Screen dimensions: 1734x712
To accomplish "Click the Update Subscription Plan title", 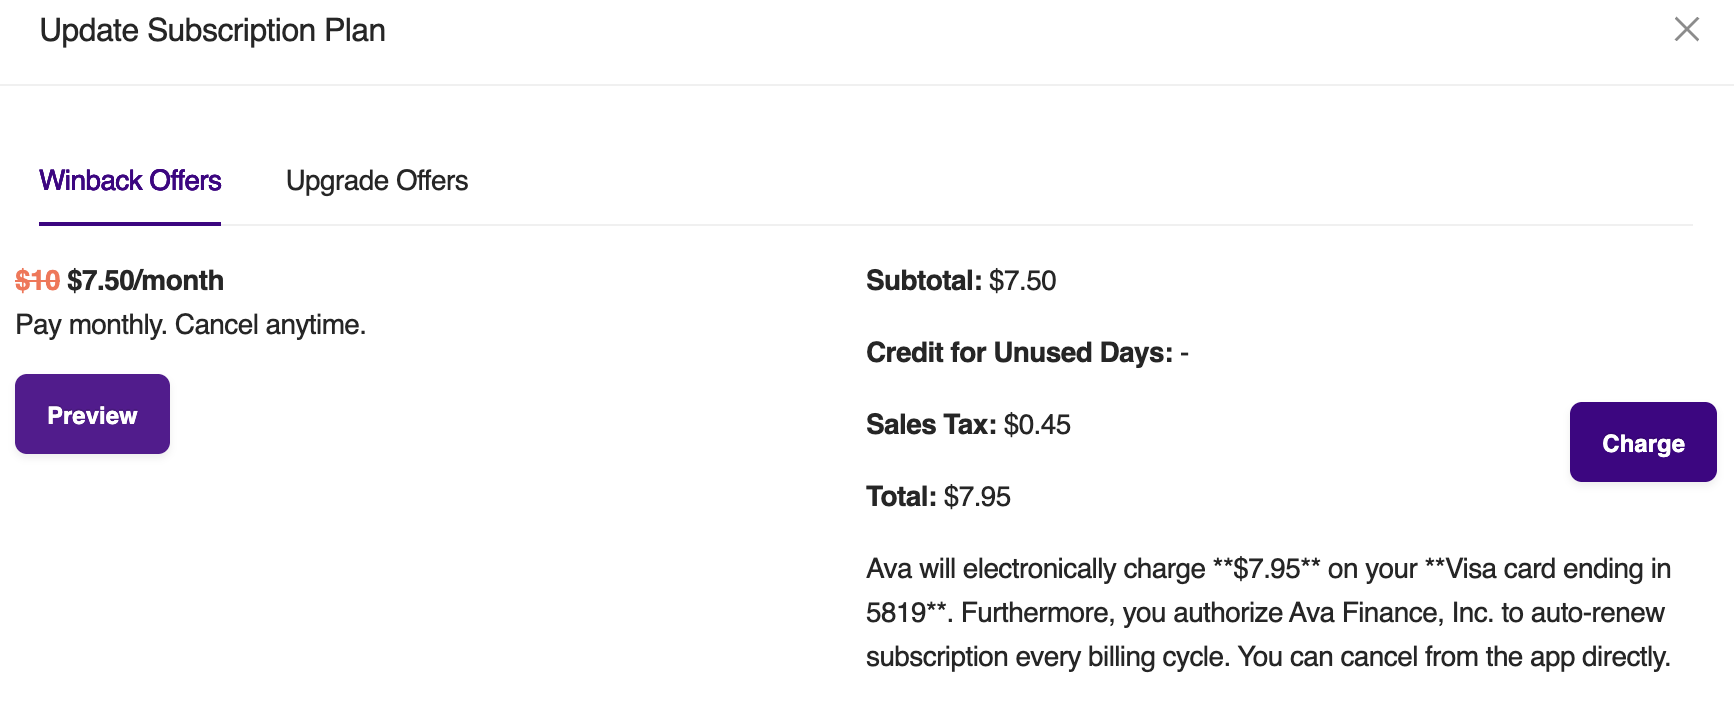I will 212,31.
